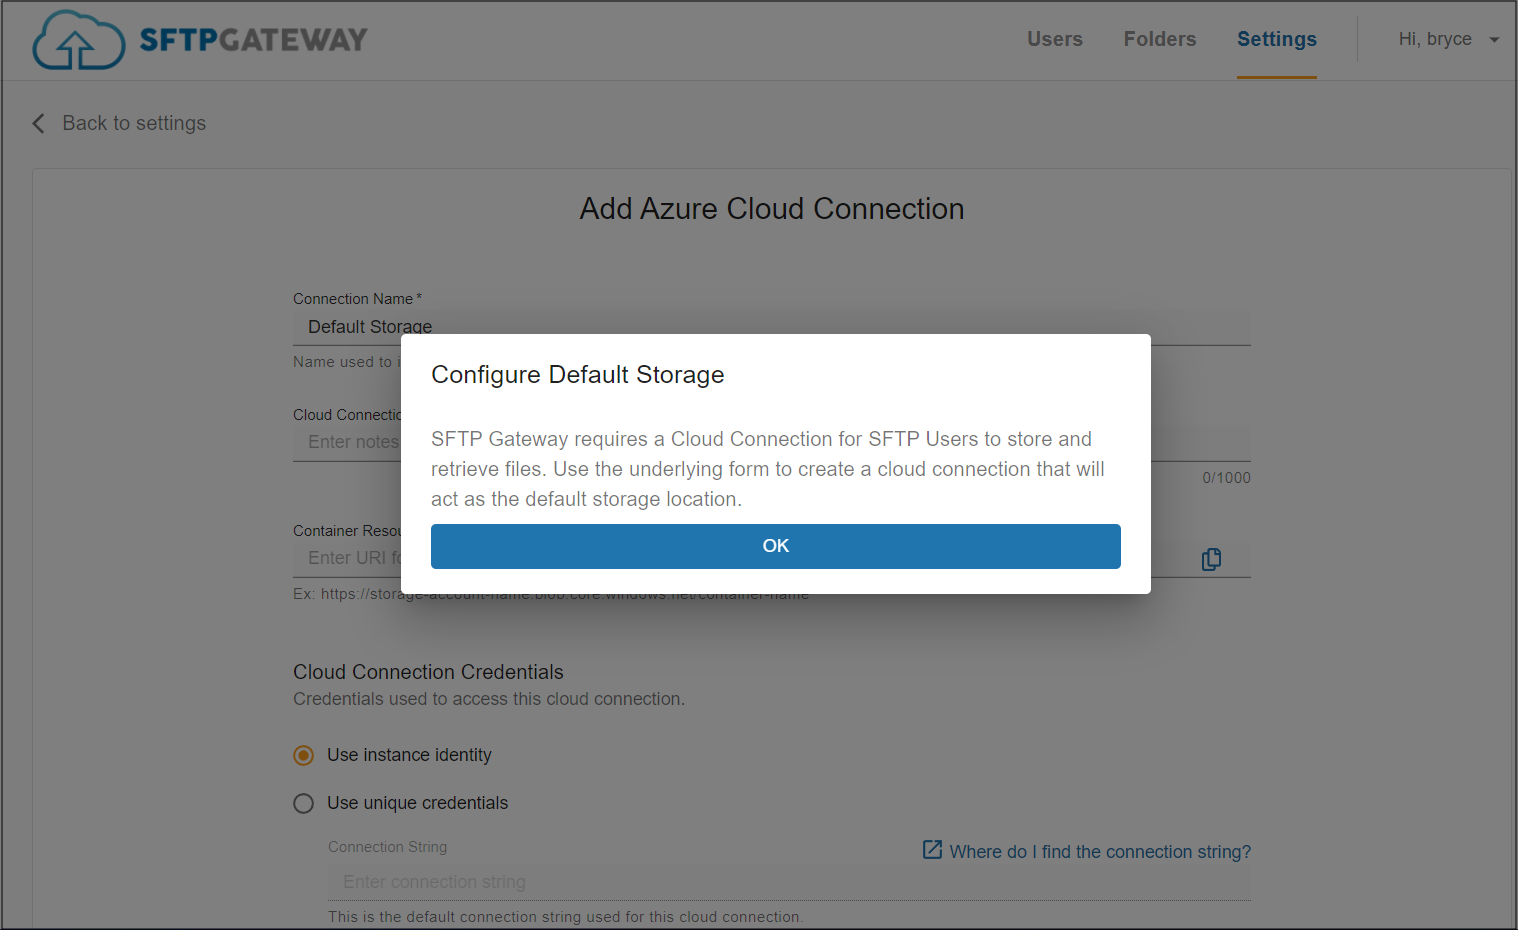Go to the Users tab
The image size is (1518, 930).
point(1055,39)
